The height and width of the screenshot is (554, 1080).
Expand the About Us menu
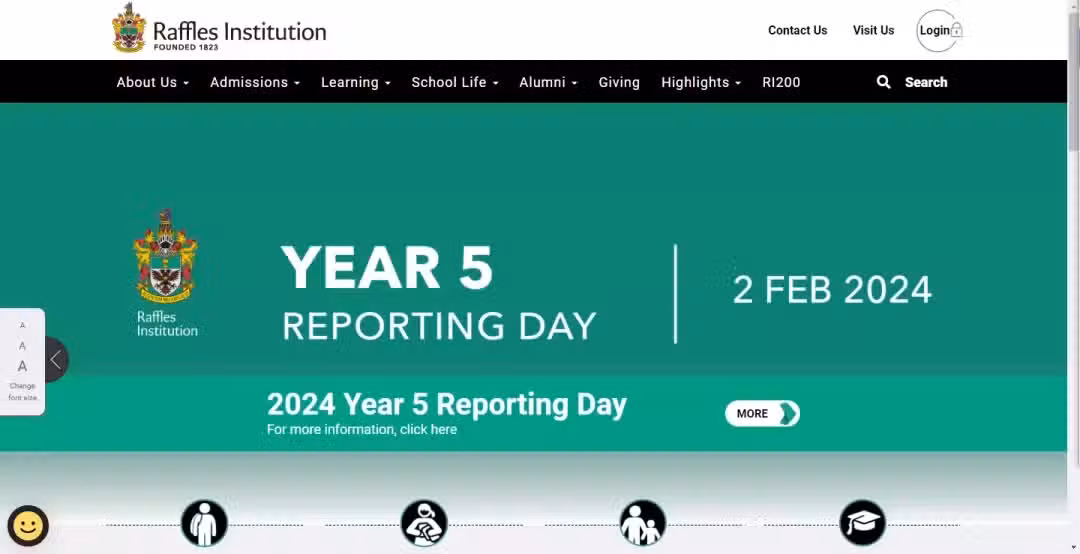pyautogui.click(x=152, y=82)
